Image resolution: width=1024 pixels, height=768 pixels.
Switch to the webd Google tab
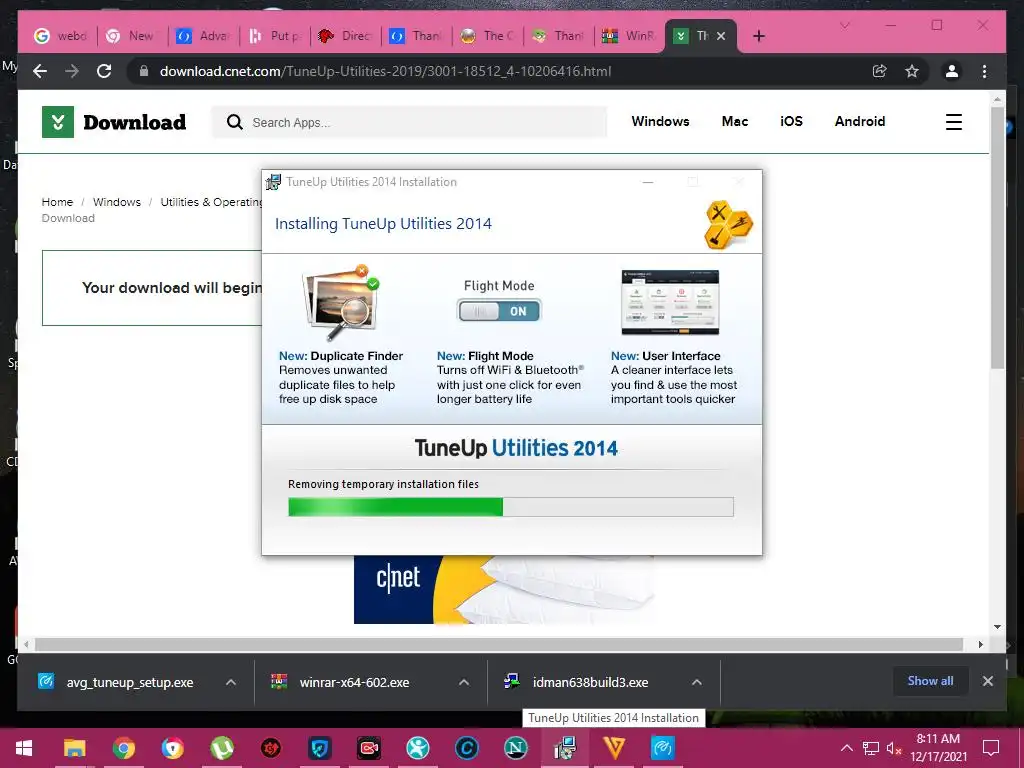pos(60,36)
